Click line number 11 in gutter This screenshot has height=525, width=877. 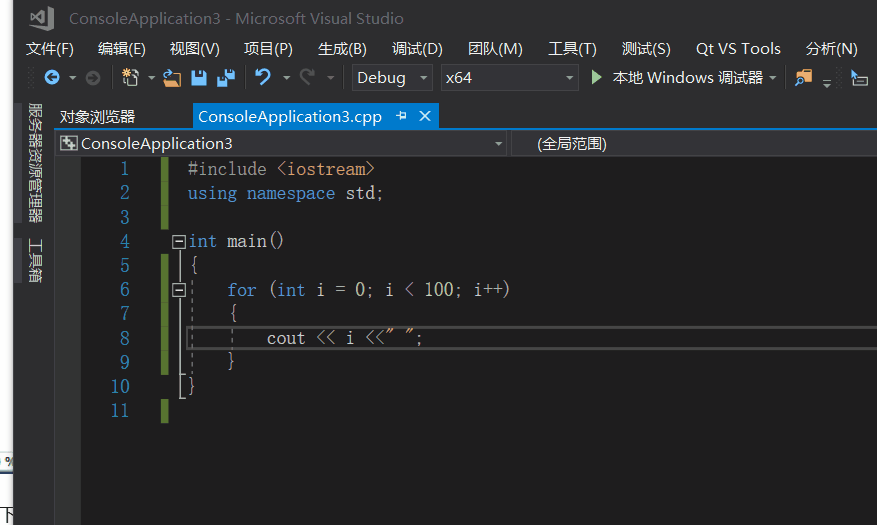[x=120, y=411]
